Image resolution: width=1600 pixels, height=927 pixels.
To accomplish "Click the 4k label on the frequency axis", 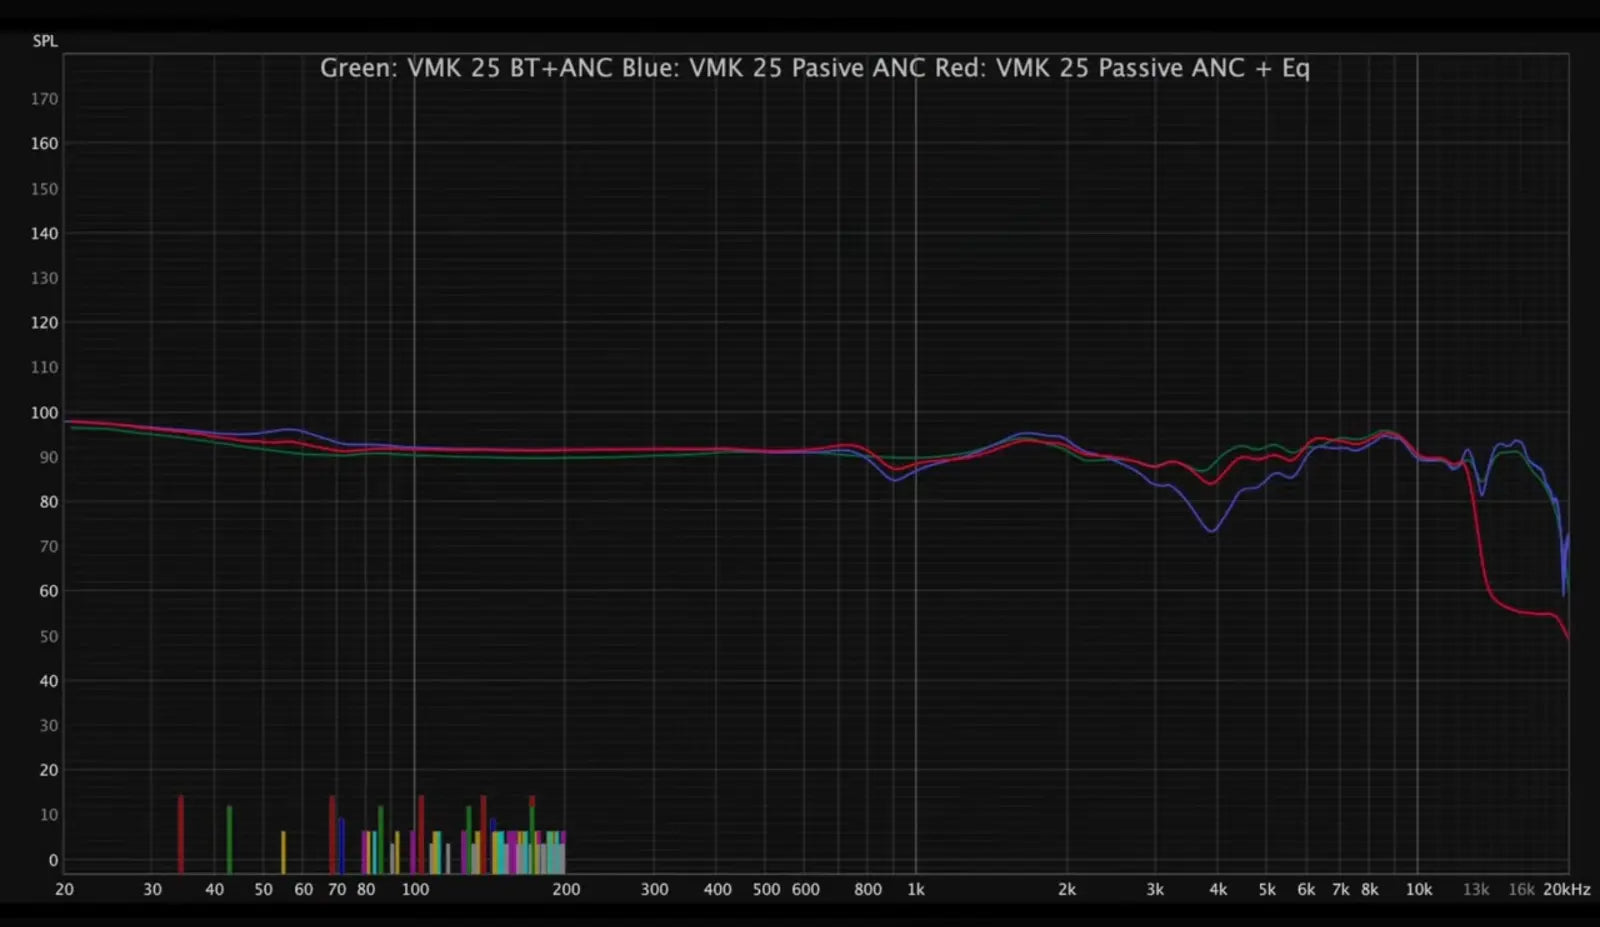I will (1218, 889).
